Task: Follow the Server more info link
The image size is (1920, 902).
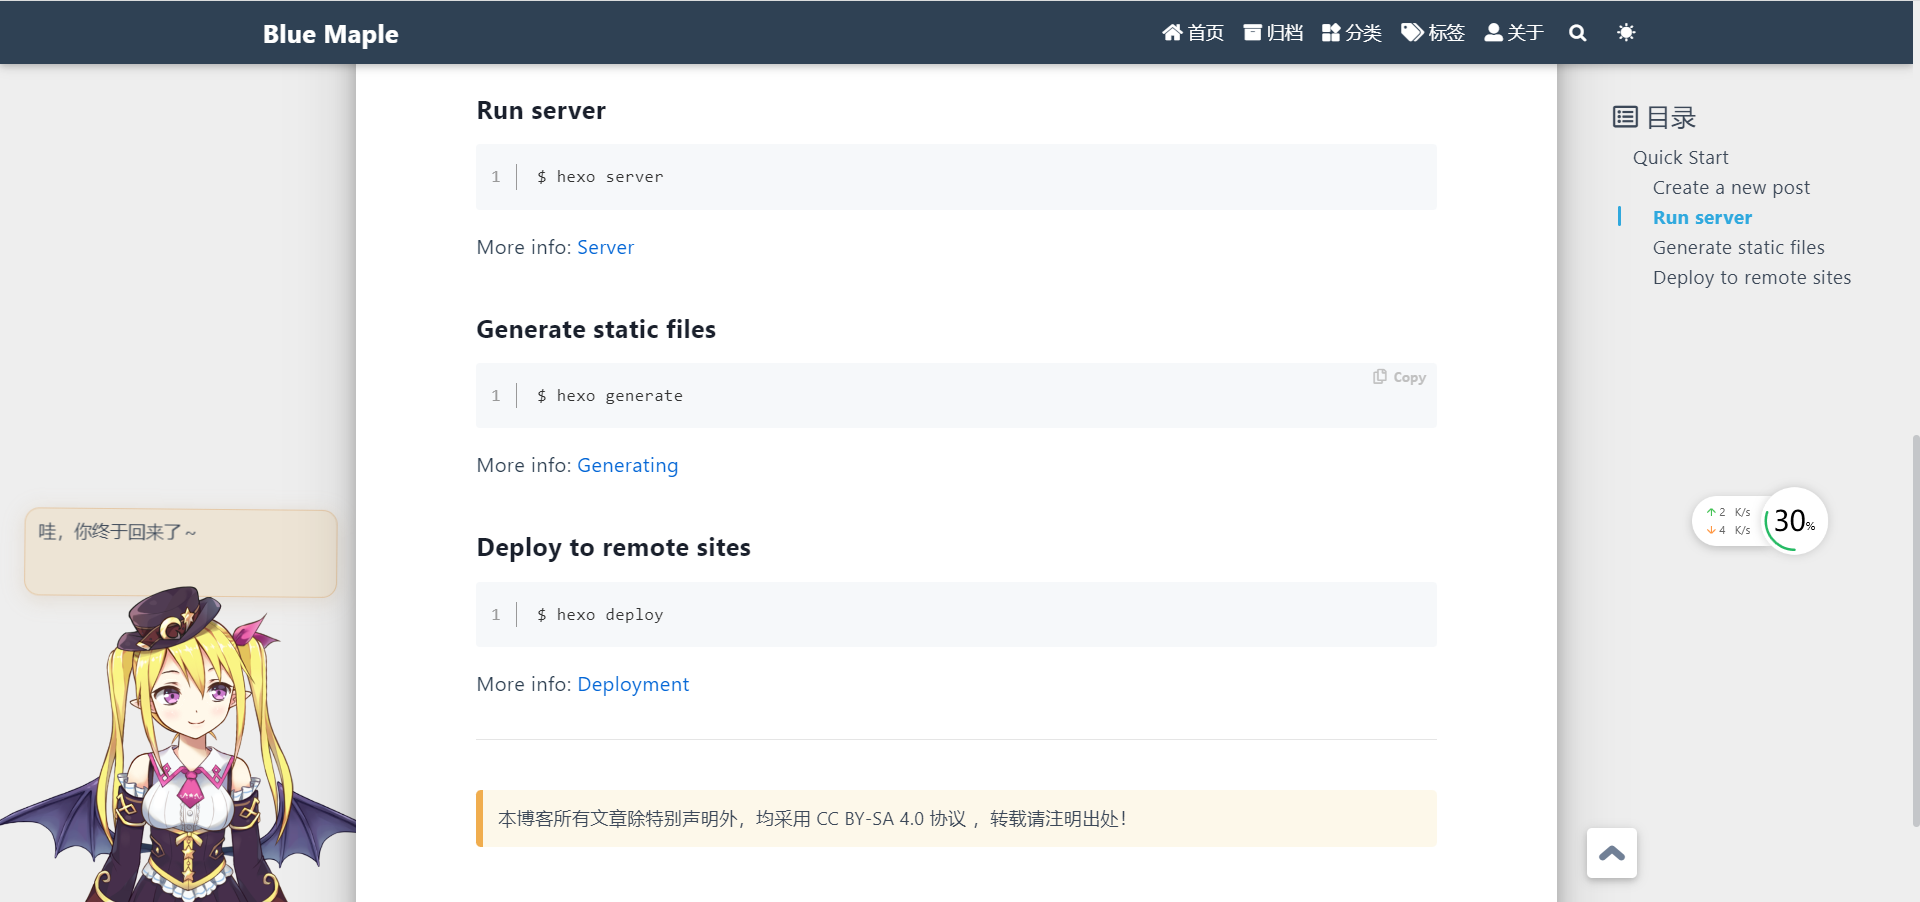Action: [x=605, y=247]
